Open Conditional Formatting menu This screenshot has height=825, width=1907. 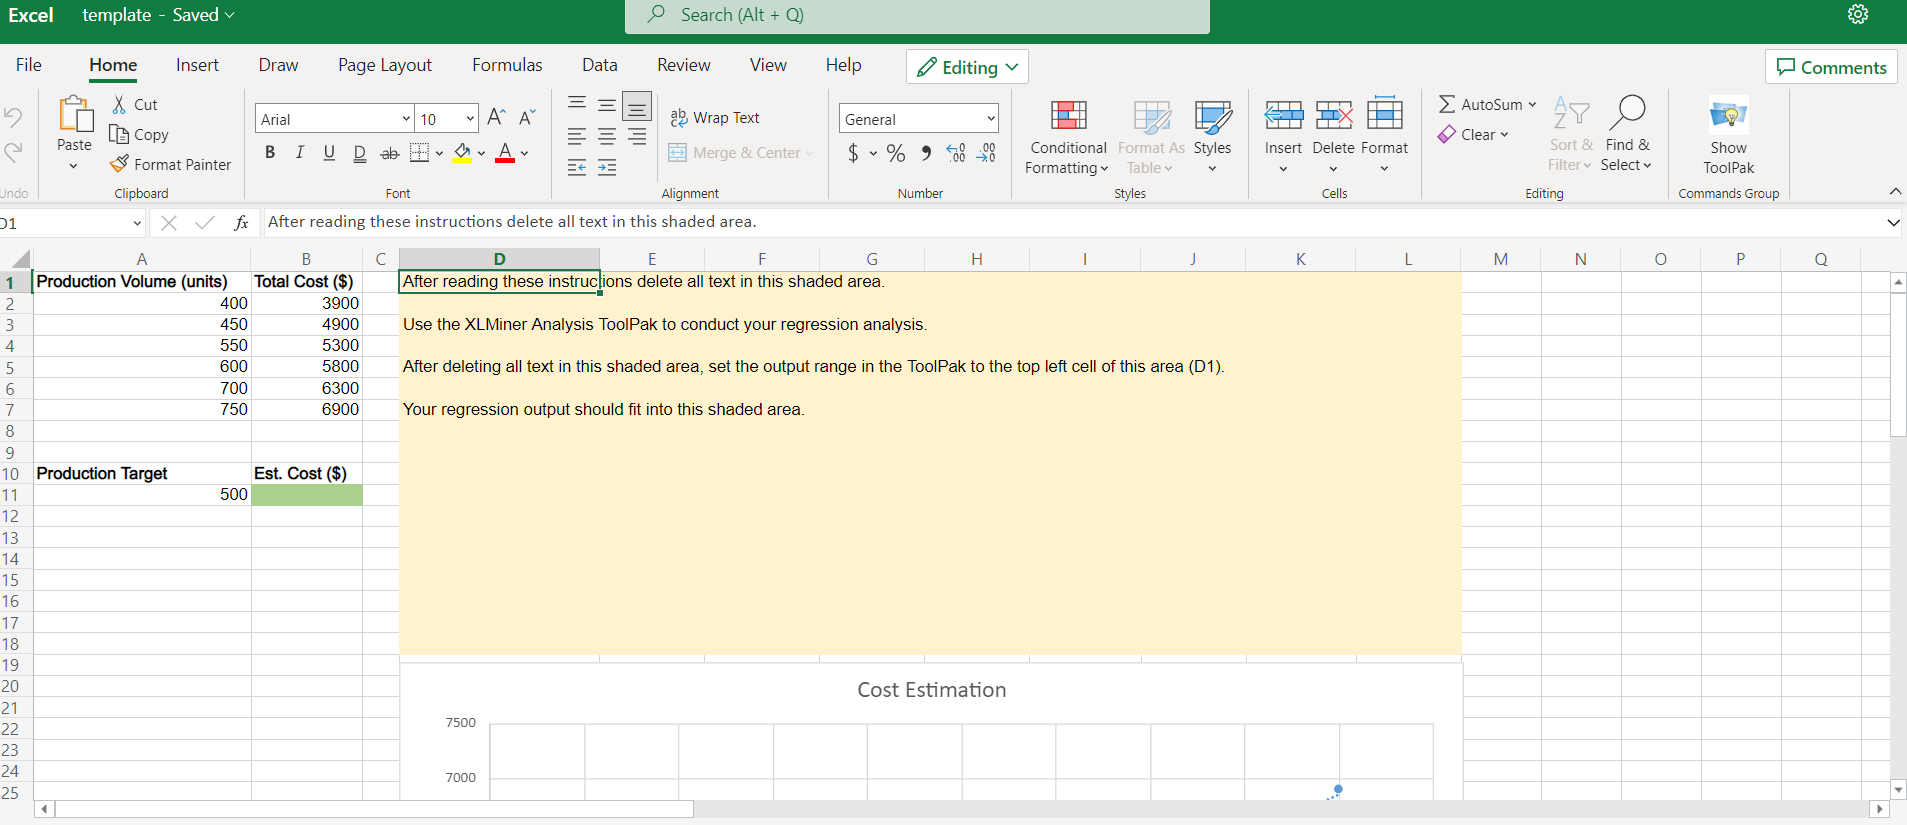pyautogui.click(x=1068, y=137)
